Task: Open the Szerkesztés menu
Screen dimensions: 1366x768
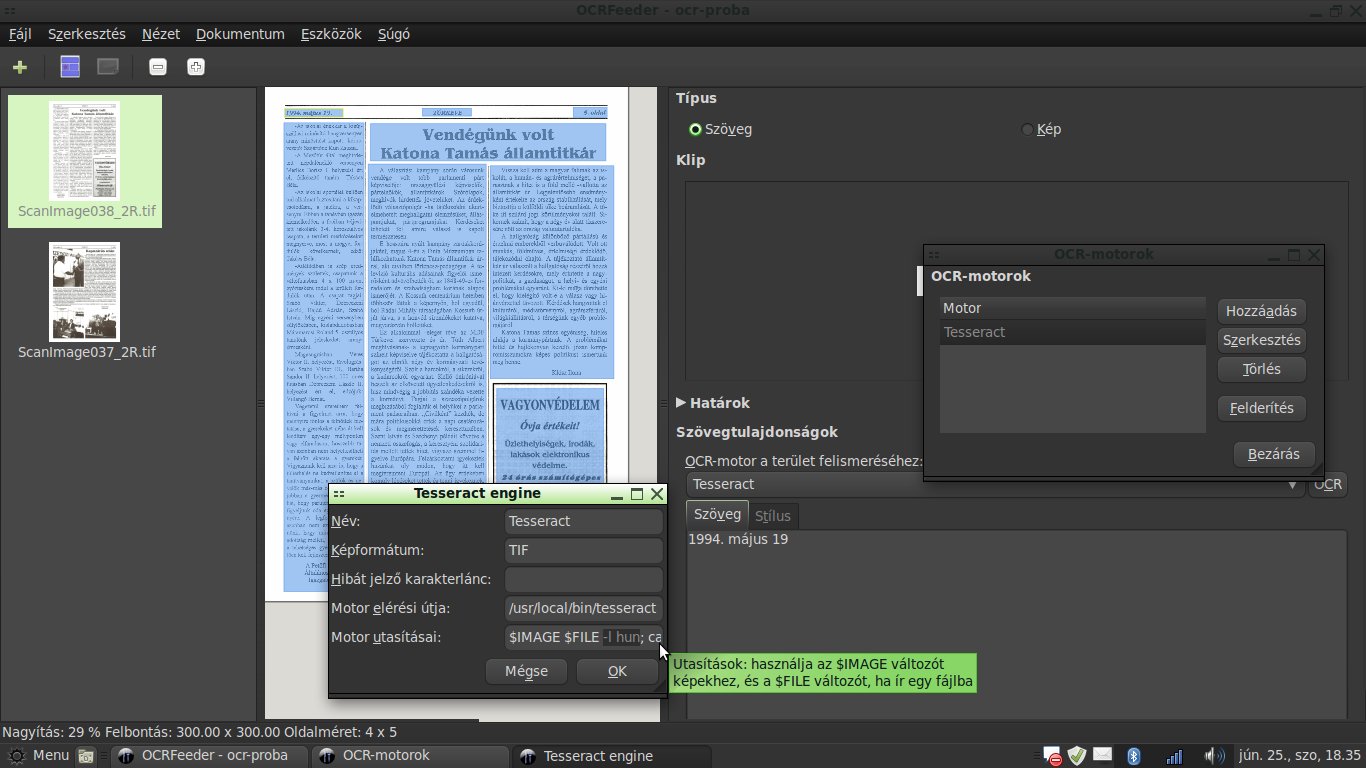Action: tap(87, 34)
